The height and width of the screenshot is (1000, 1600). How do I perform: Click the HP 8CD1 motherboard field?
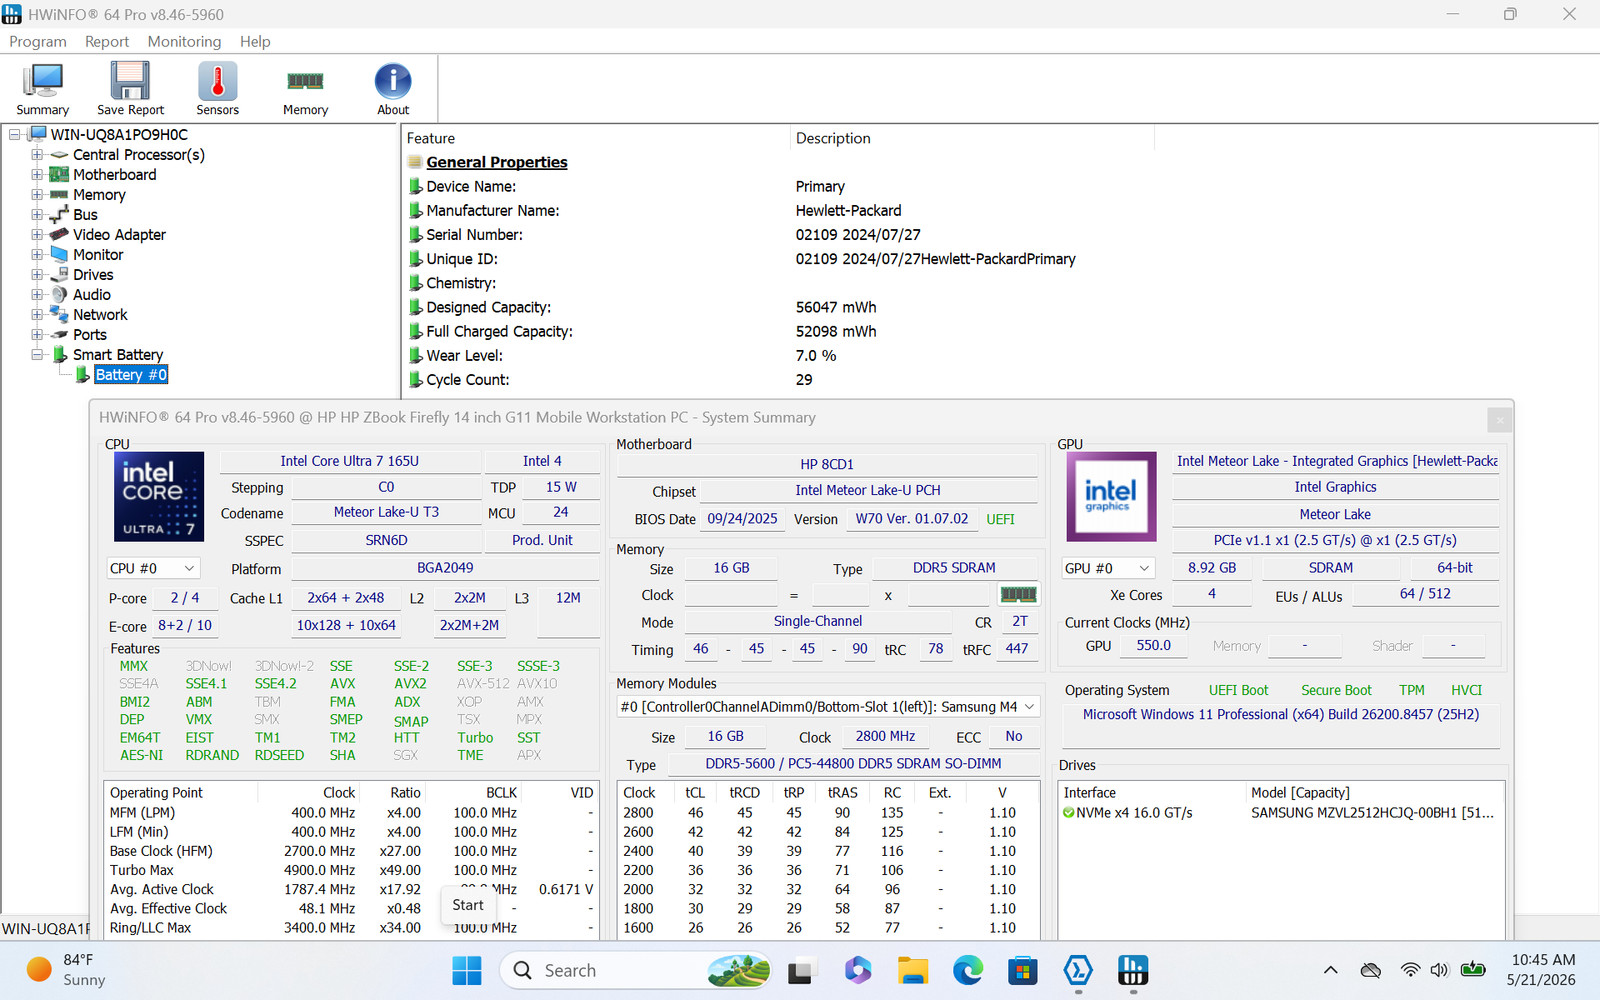(827, 464)
